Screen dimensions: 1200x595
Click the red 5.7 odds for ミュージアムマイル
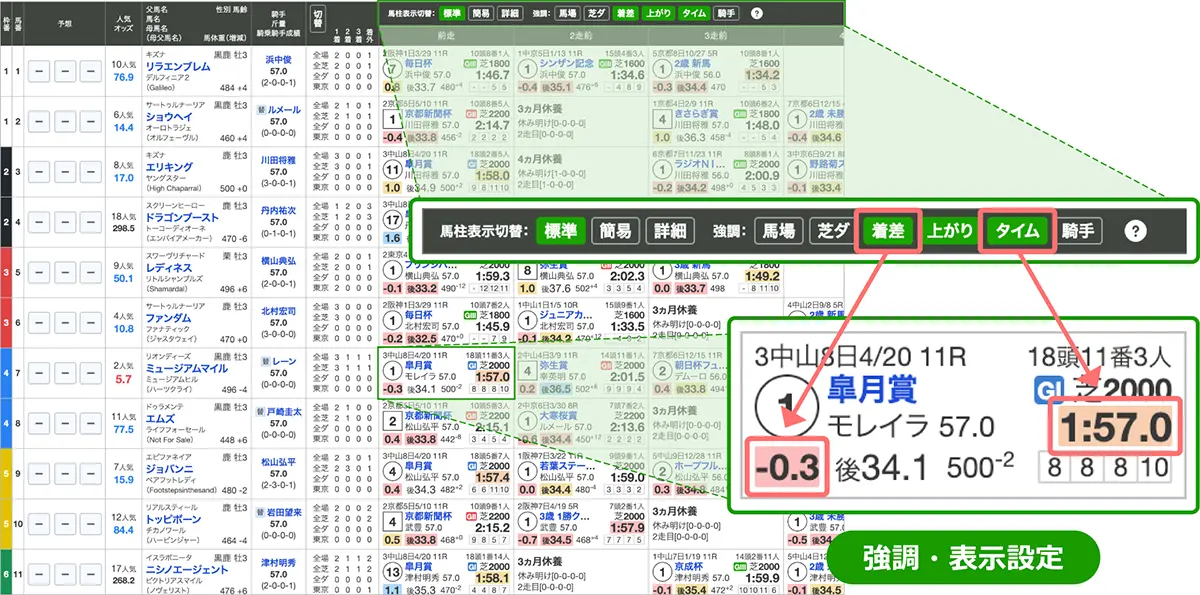click(124, 379)
